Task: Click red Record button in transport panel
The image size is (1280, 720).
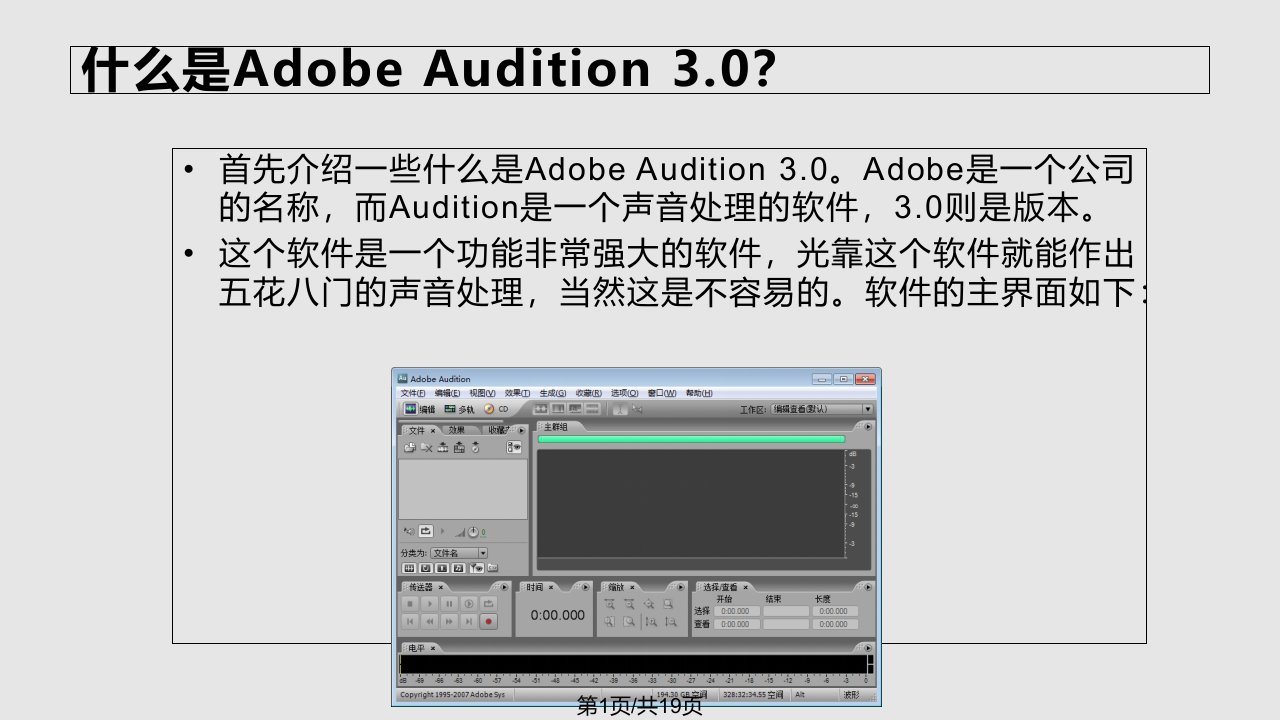Action: click(488, 622)
